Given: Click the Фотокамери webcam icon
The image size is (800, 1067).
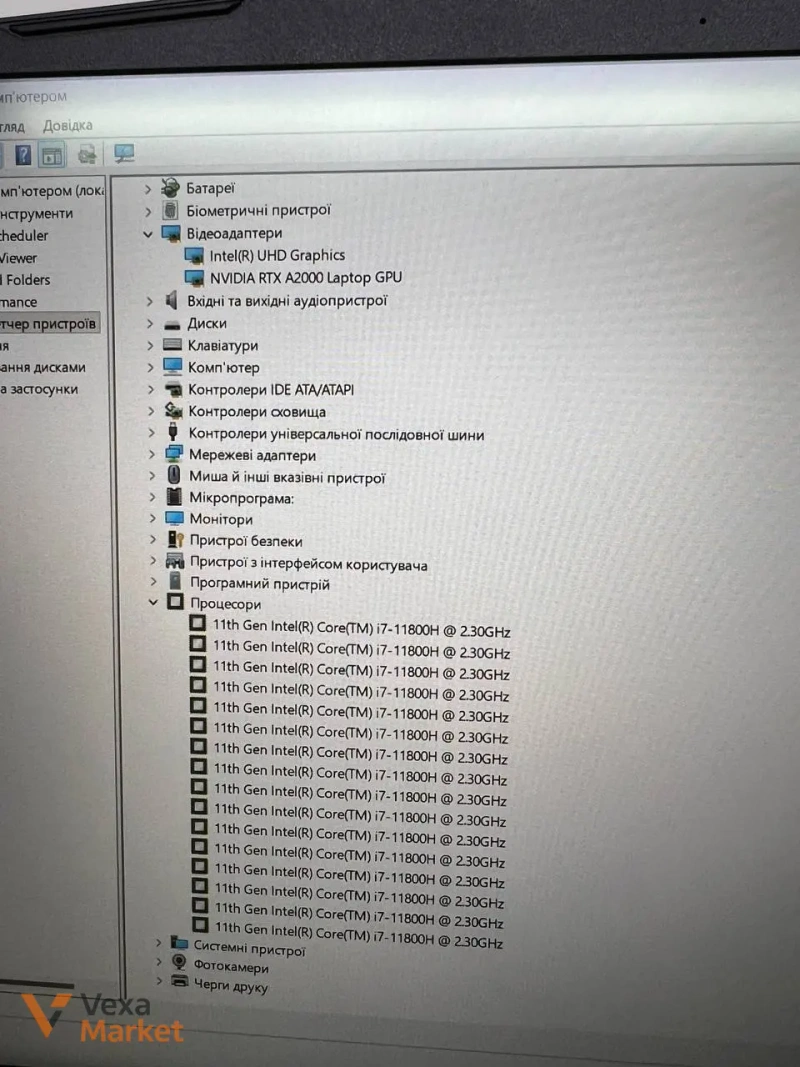Looking at the screenshot, I should 180,962.
